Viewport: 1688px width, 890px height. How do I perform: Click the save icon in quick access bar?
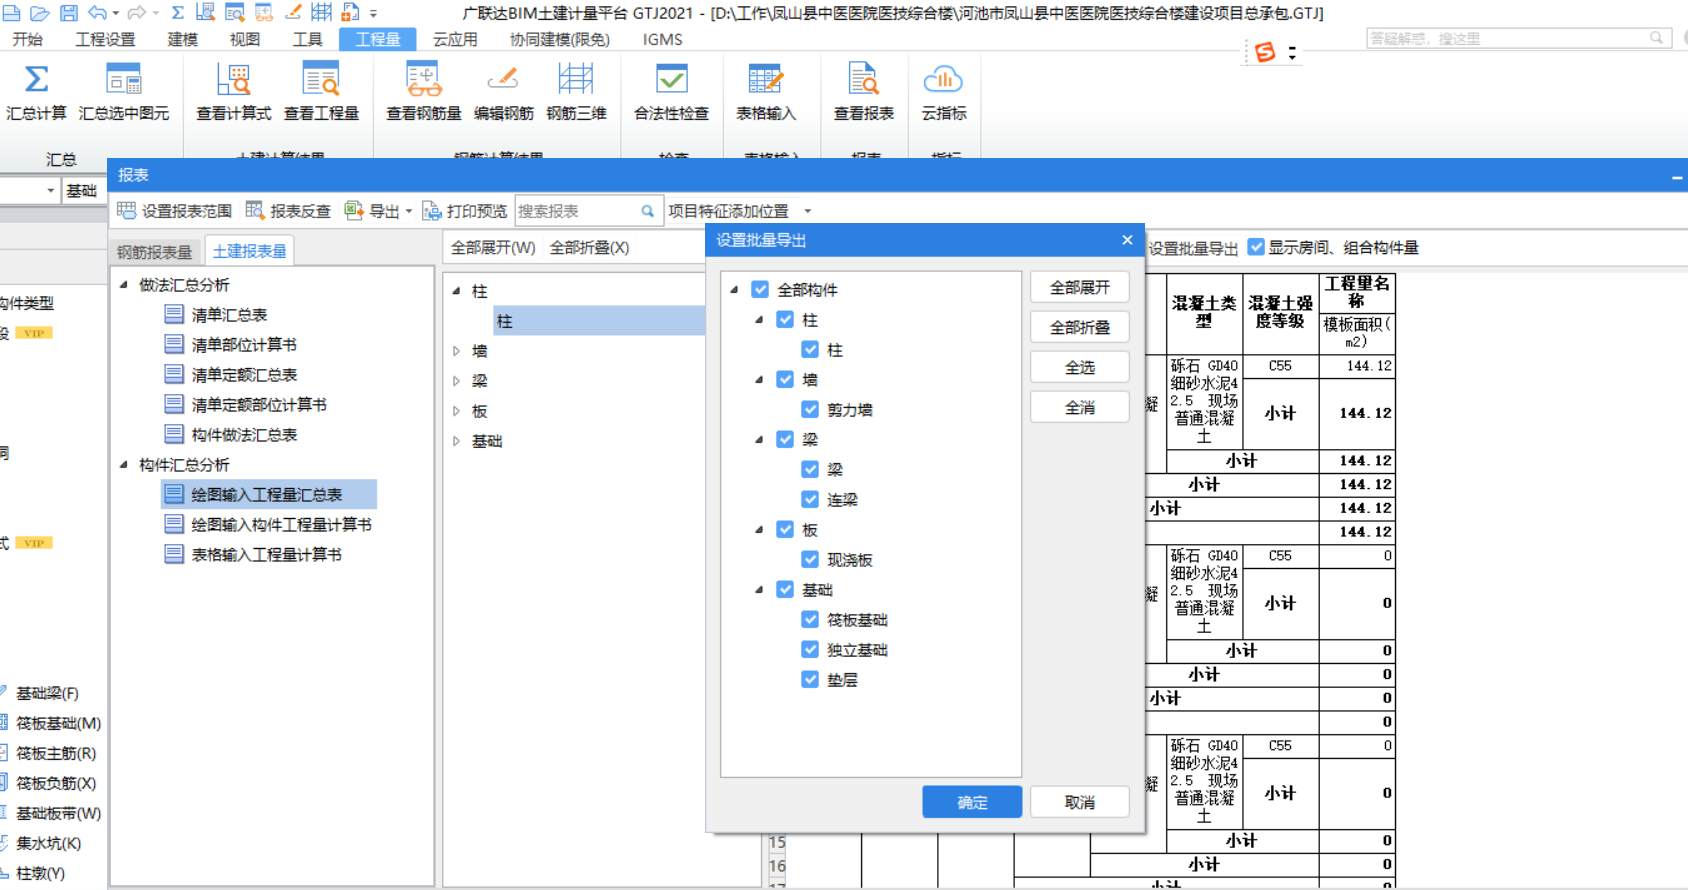[68, 13]
